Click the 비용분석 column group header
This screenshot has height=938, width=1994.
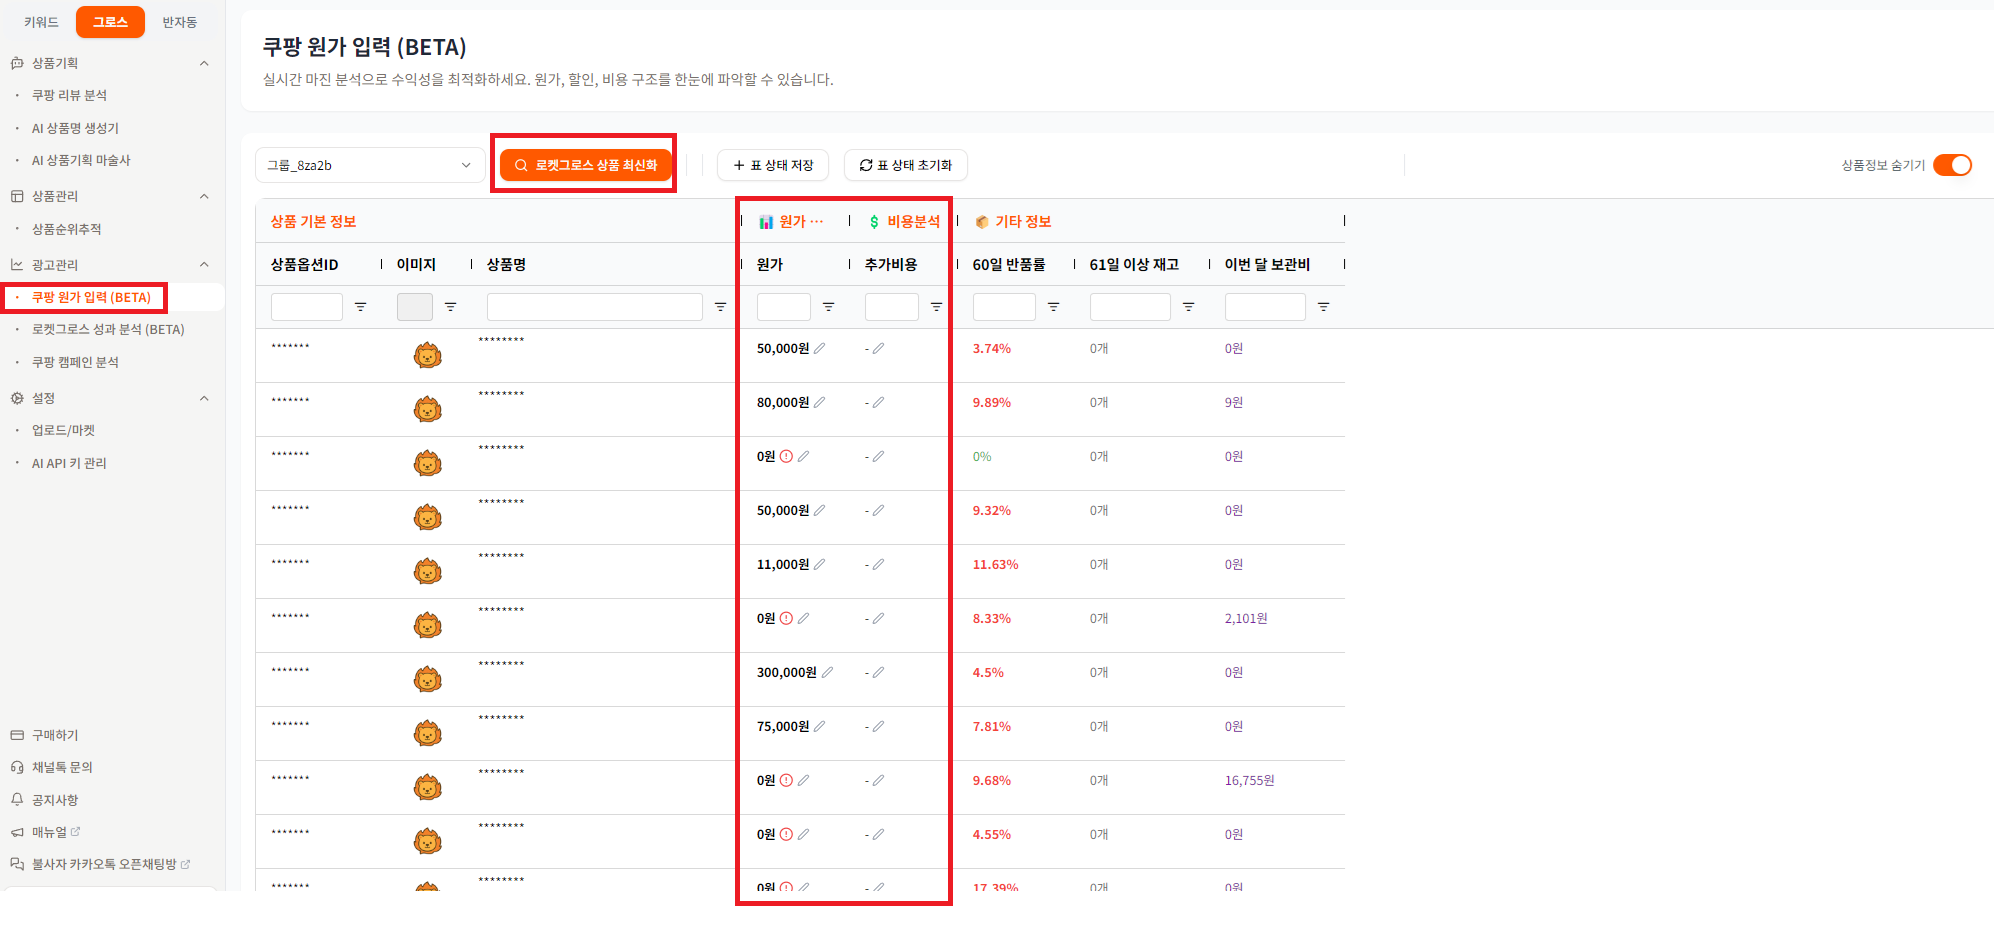(904, 221)
